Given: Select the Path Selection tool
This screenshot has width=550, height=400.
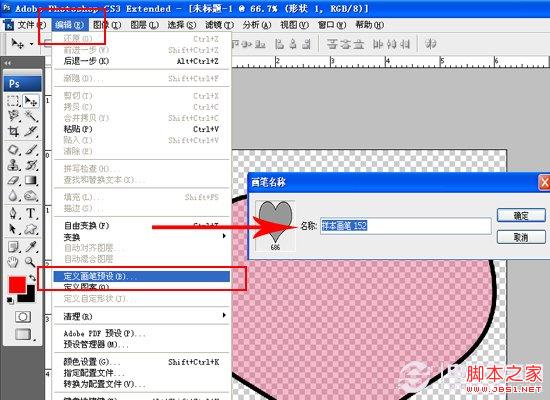Looking at the screenshot, I should pos(13,229).
